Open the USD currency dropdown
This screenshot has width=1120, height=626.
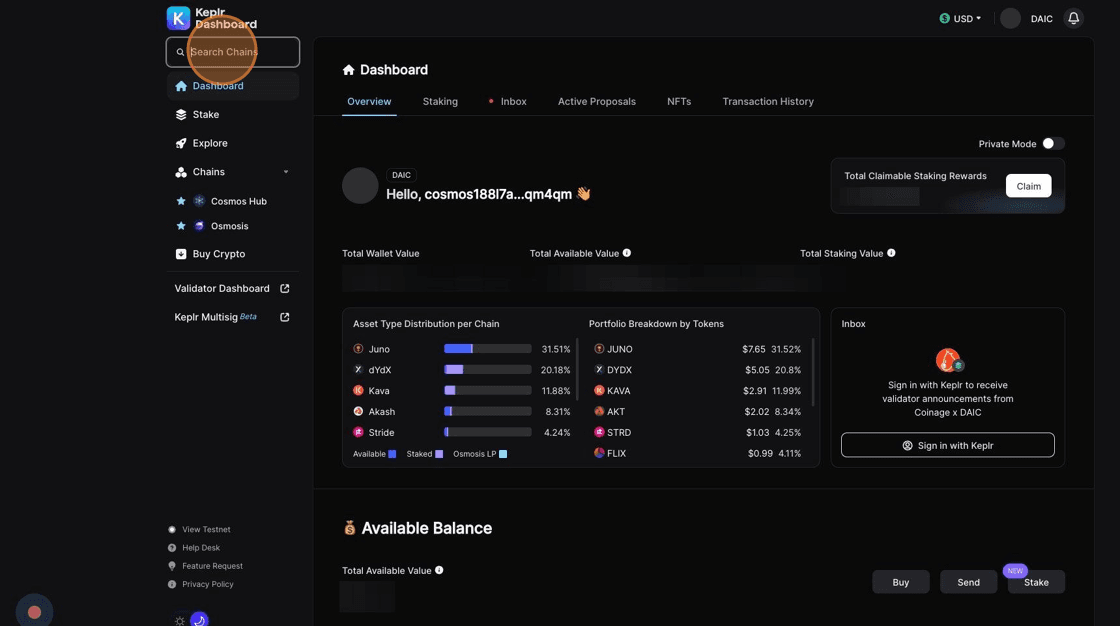click(960, 18)
